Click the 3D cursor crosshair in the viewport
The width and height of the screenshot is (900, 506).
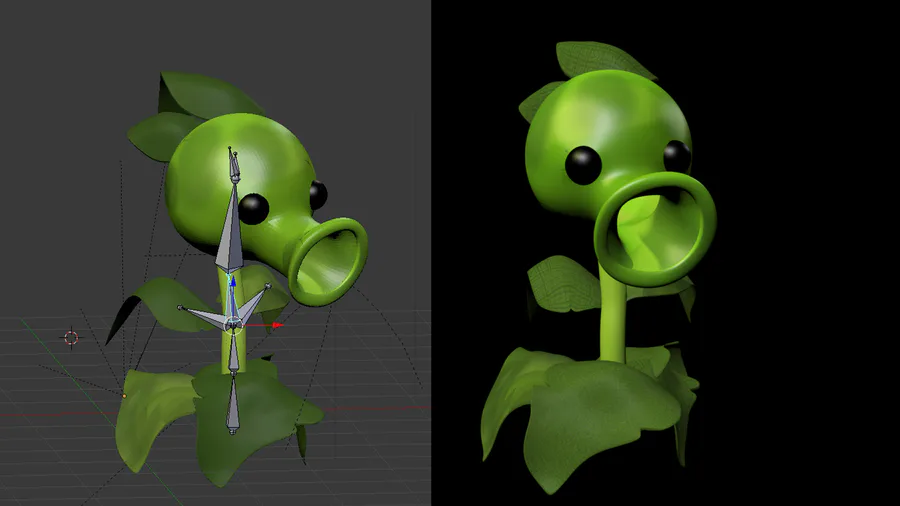(x=71, y=338)
